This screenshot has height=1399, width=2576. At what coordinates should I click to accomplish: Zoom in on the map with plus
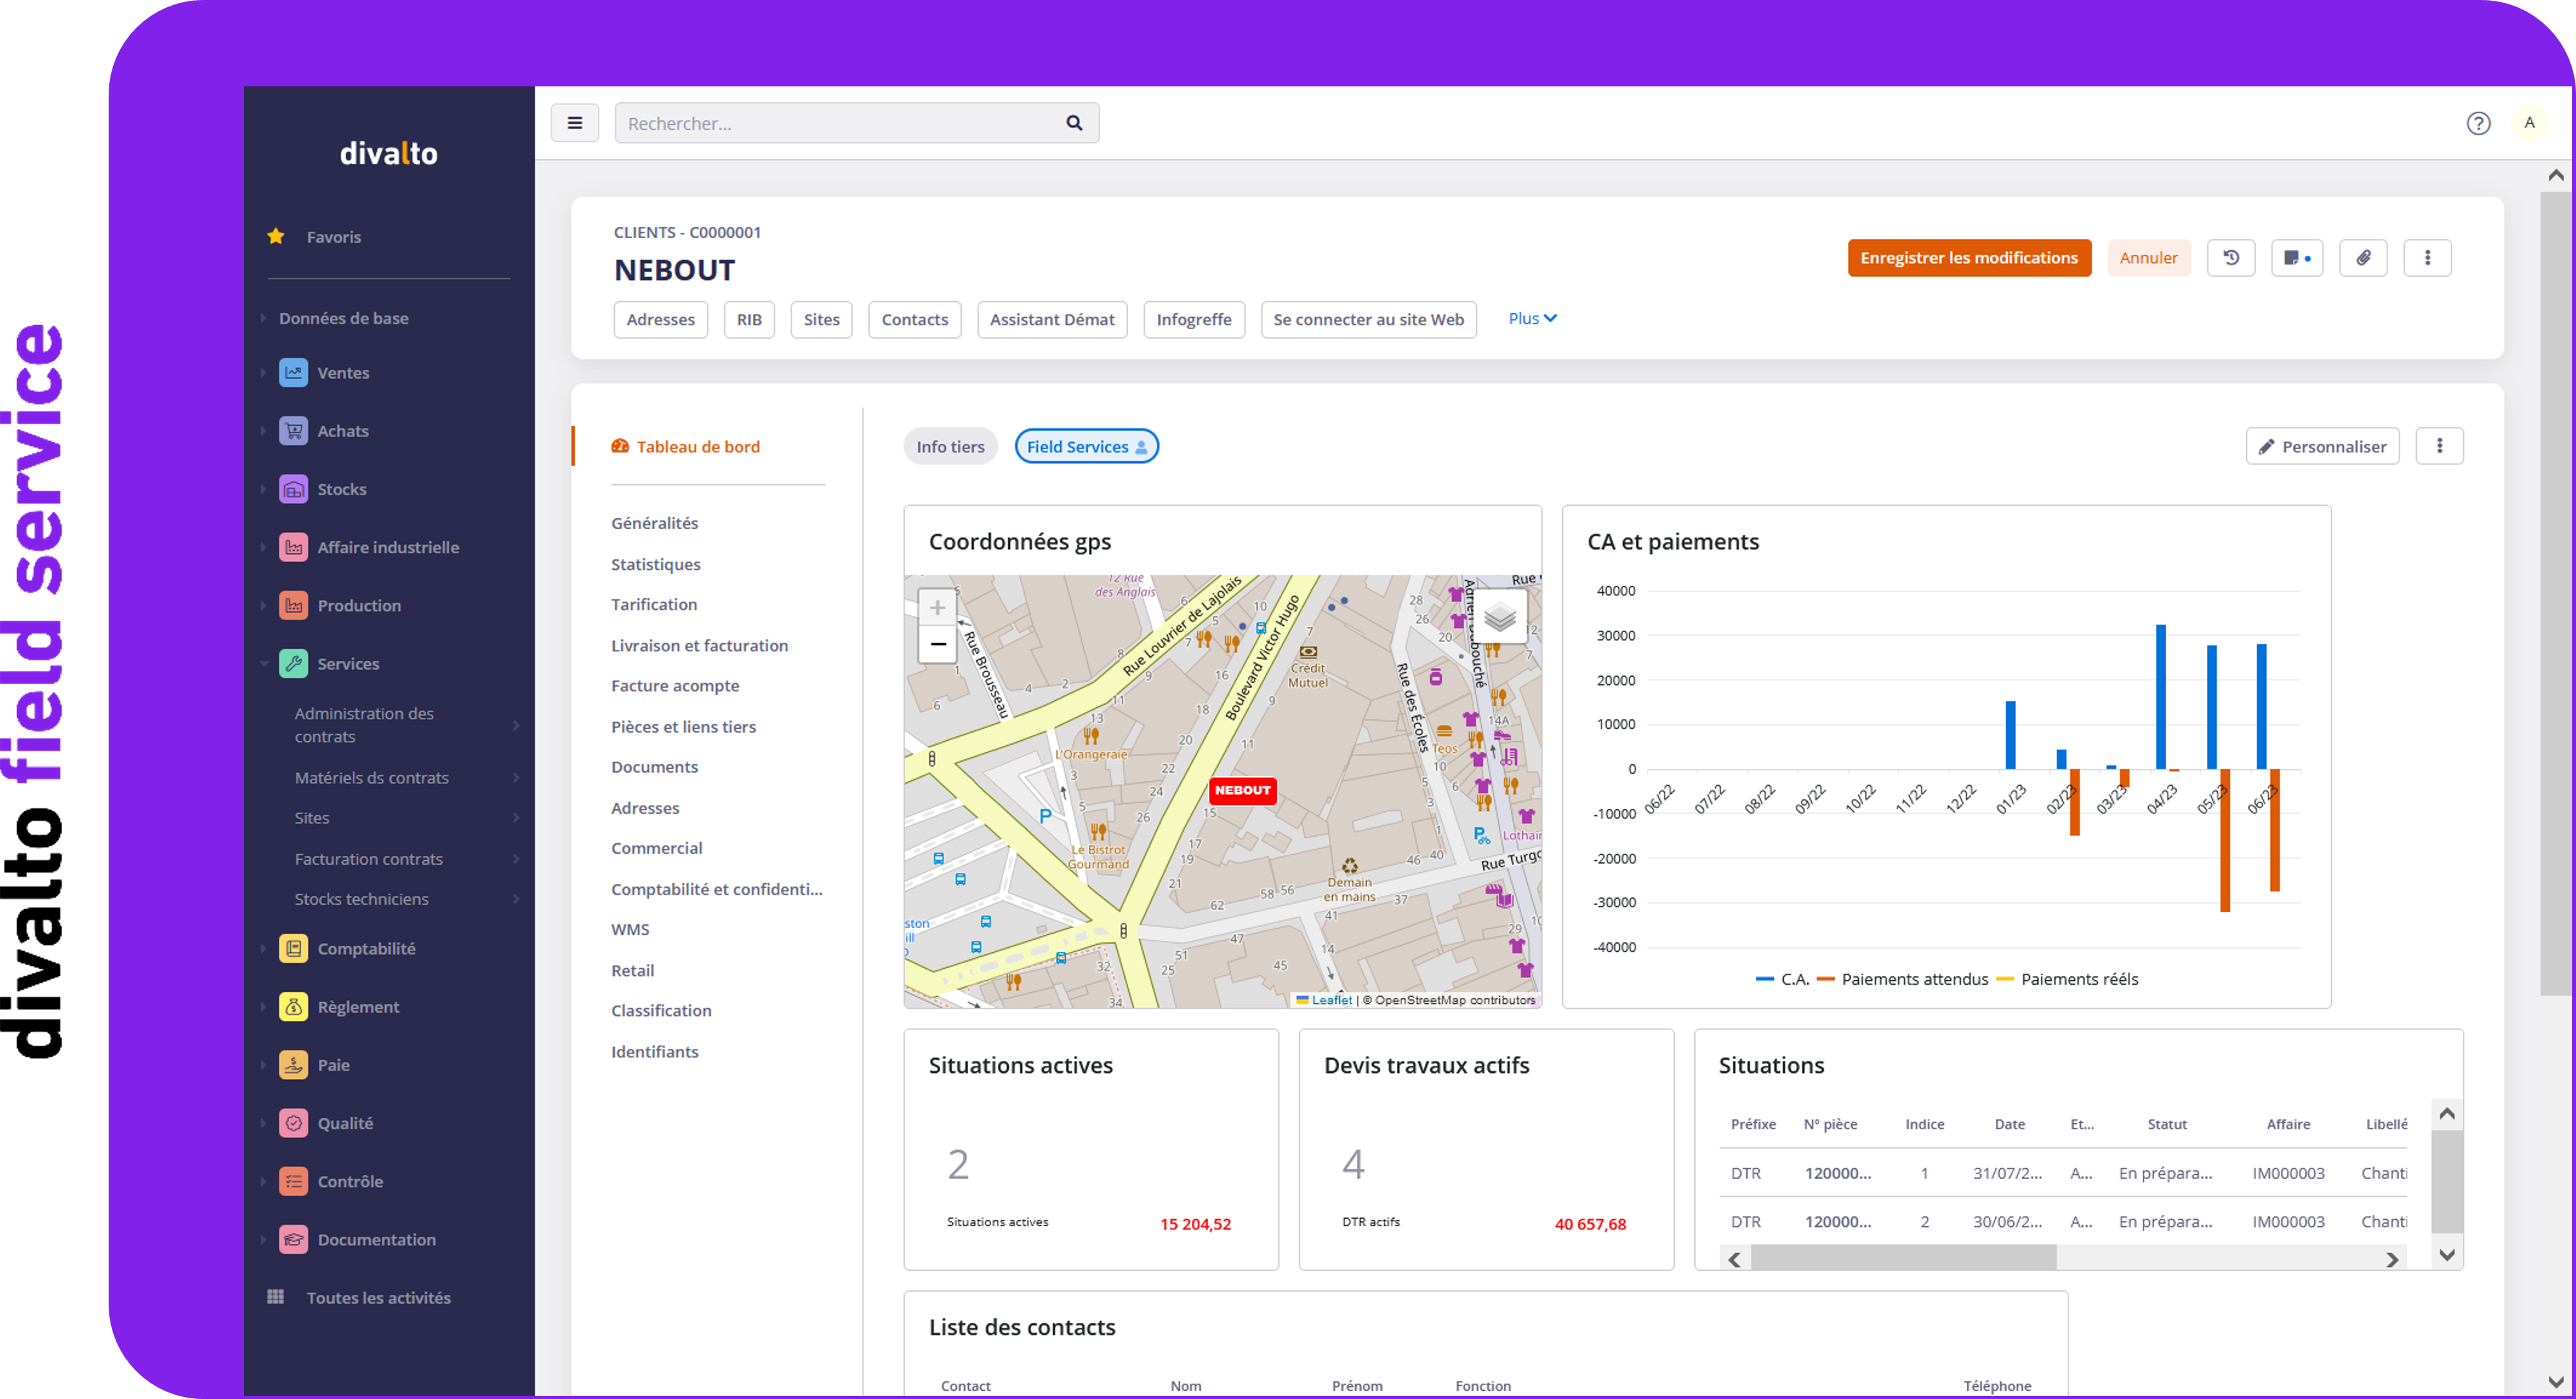pos(937,607)
